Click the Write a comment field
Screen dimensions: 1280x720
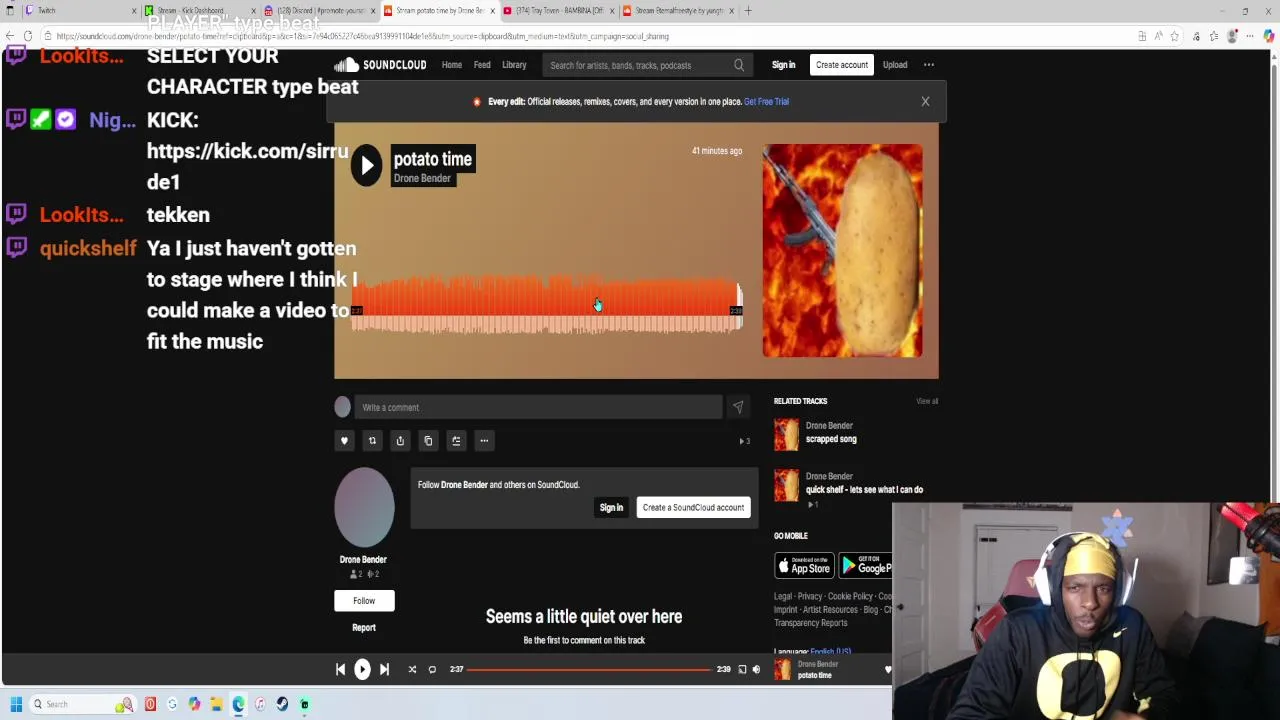[x=538, y=407]
